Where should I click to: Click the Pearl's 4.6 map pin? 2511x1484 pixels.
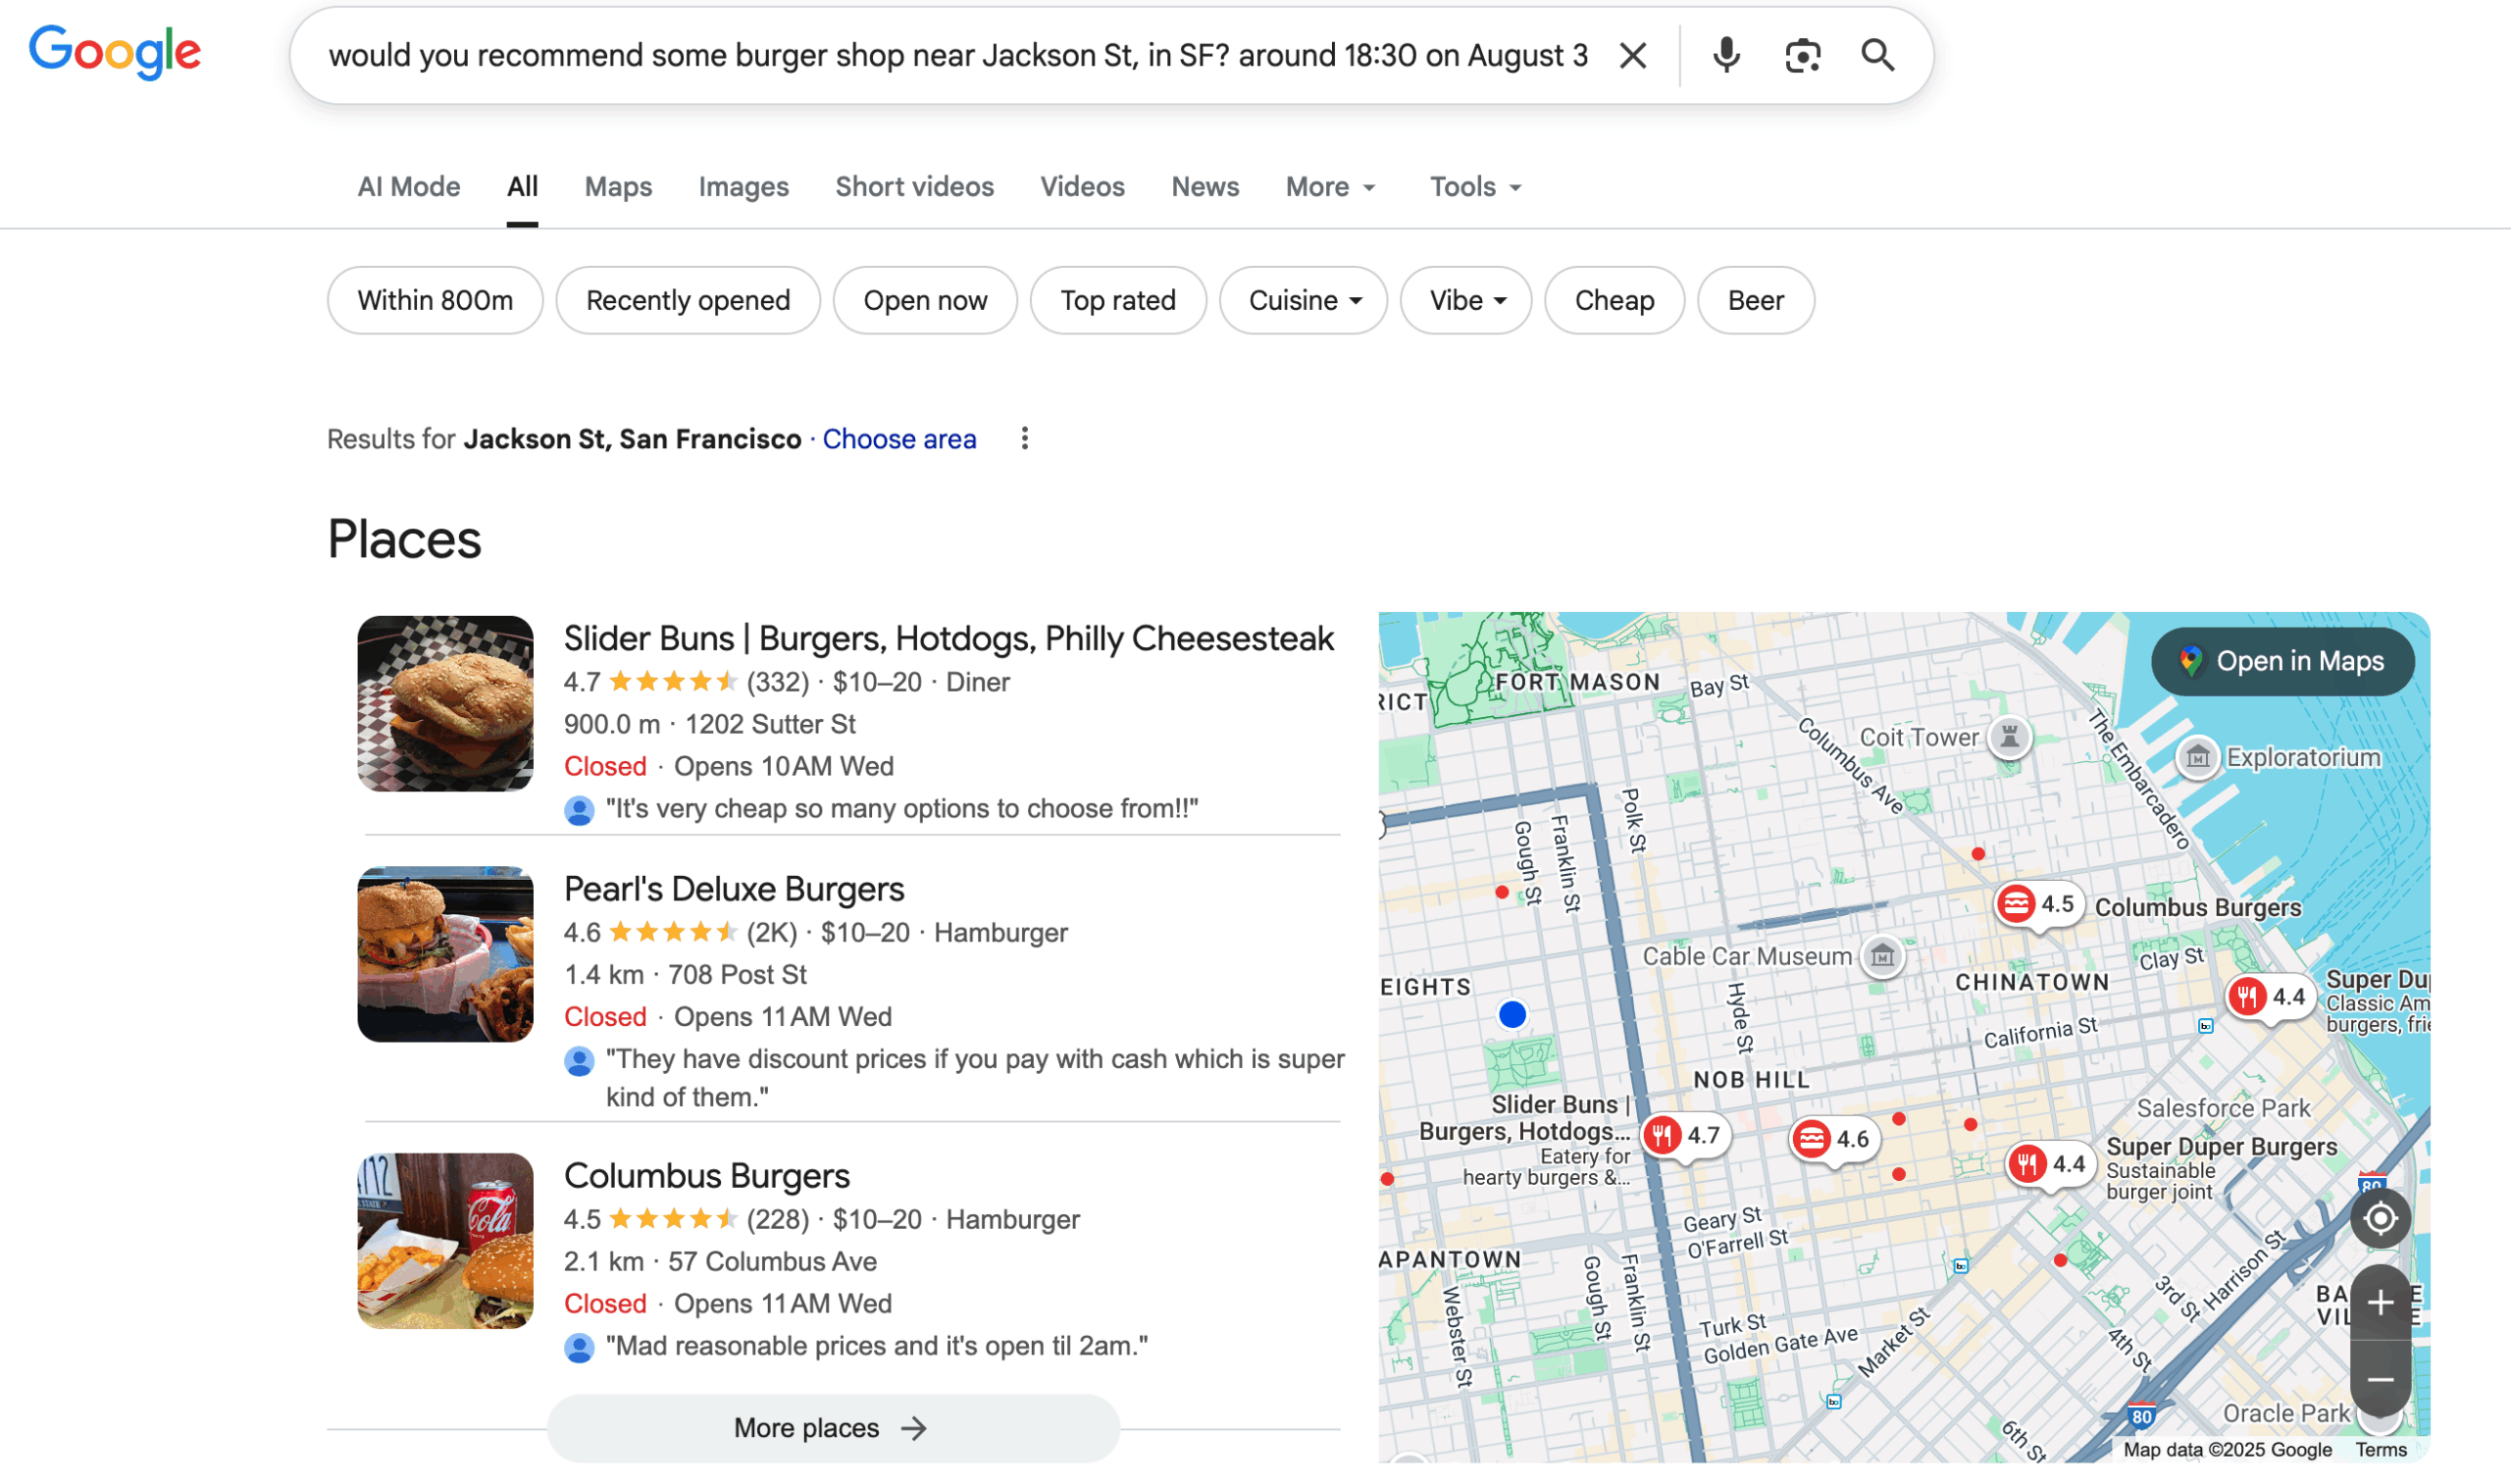pos(1835,1139)
